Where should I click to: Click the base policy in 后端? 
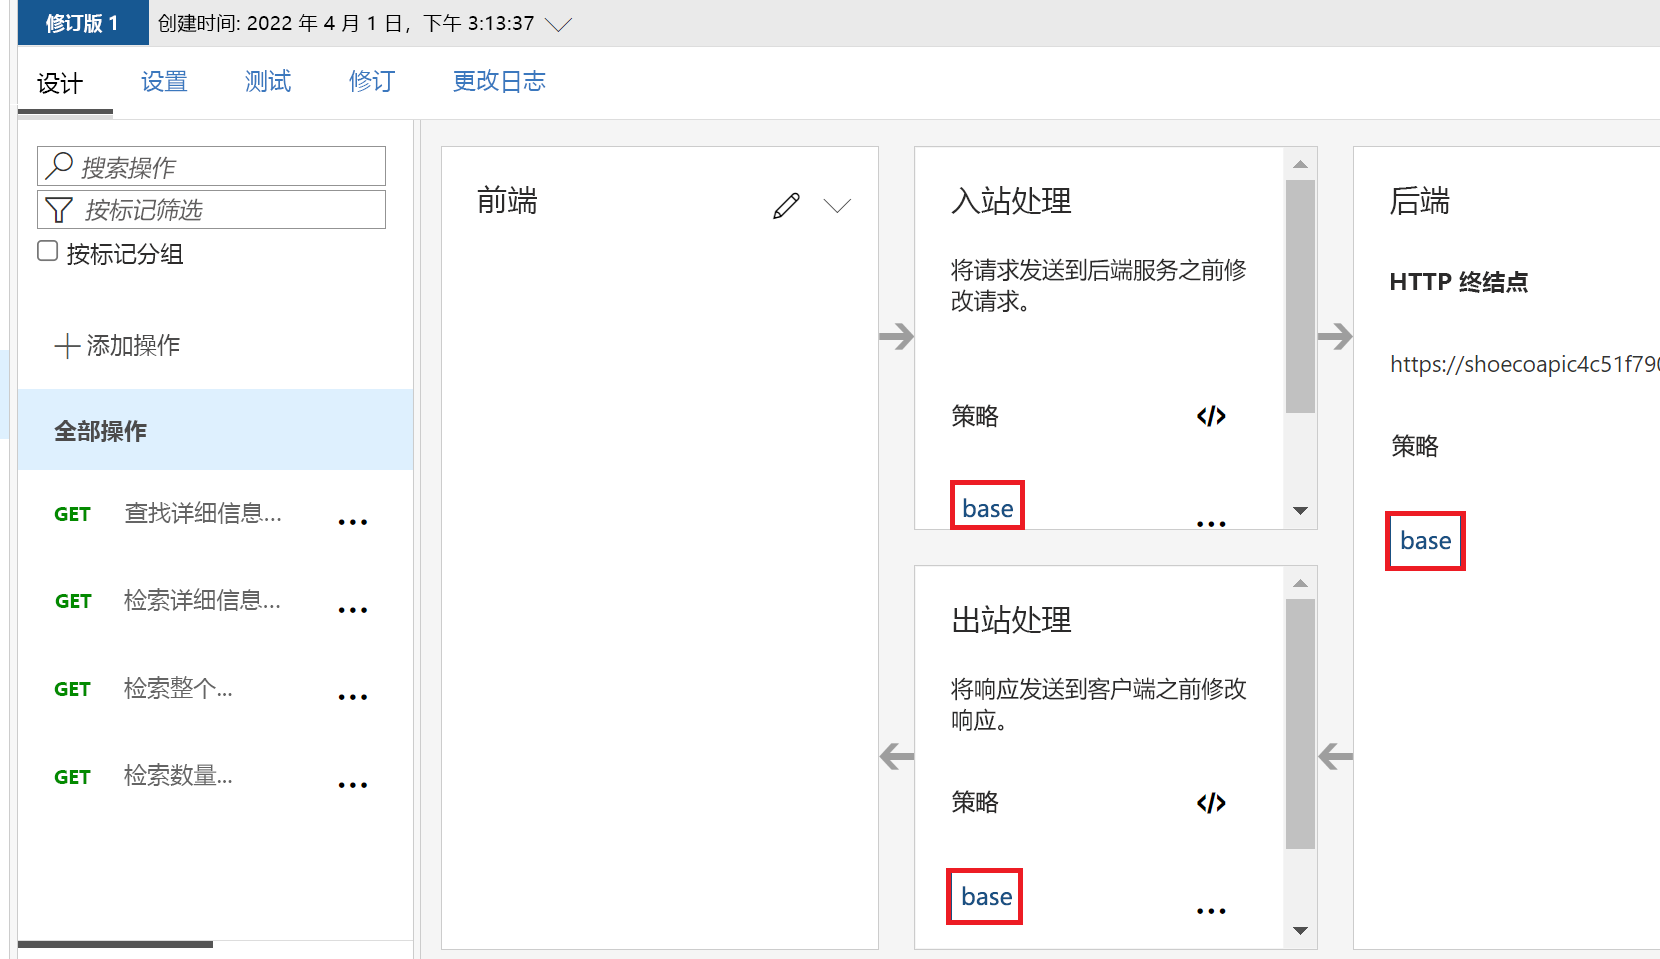point(1425,541)
